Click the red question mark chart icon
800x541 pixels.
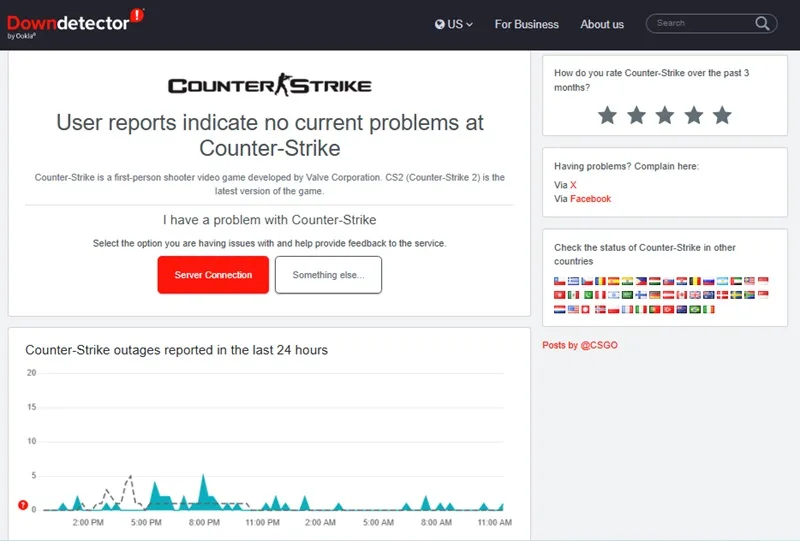23,505
